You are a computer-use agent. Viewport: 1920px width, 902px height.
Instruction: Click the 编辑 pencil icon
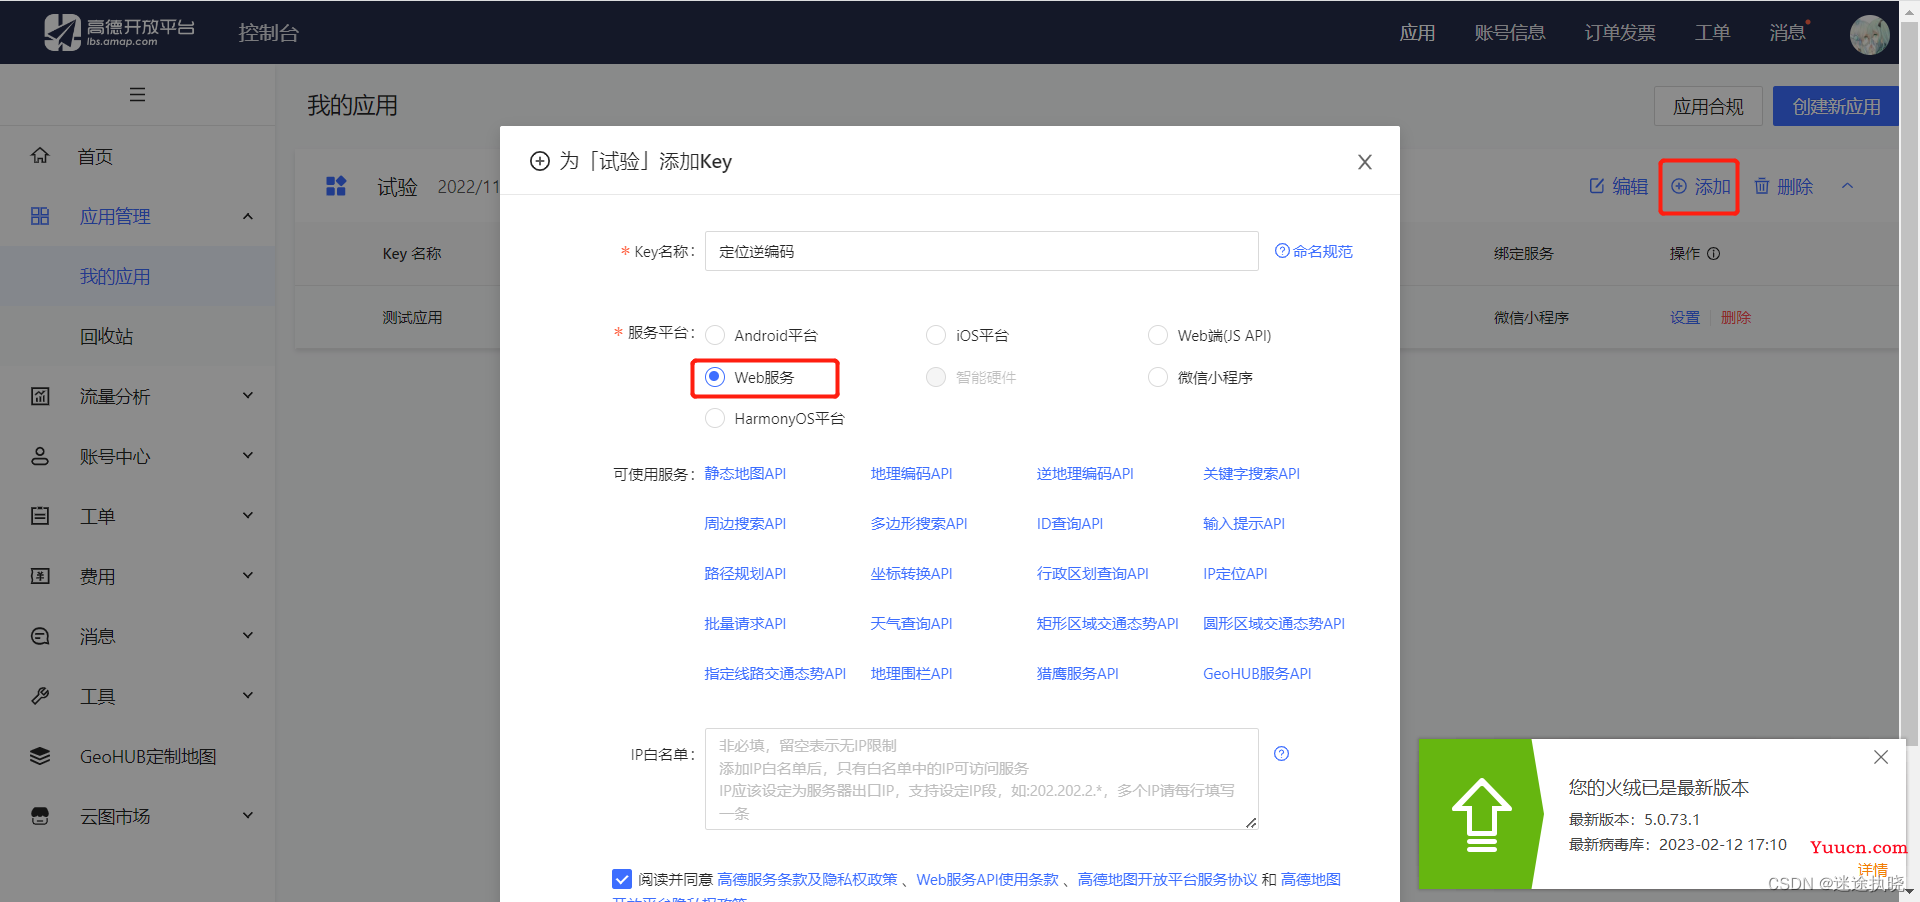click(1597, 186)
